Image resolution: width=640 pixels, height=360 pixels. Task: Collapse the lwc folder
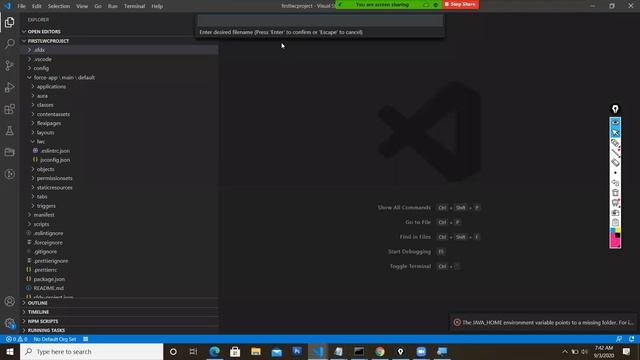pyautogui.click(x=120, y=142)
